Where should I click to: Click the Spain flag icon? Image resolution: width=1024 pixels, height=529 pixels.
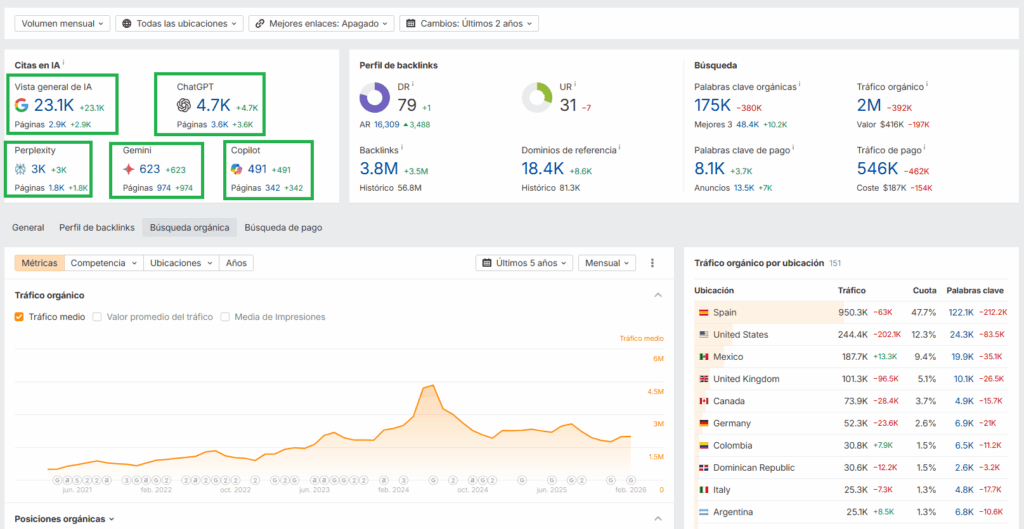tap(703, 312)
